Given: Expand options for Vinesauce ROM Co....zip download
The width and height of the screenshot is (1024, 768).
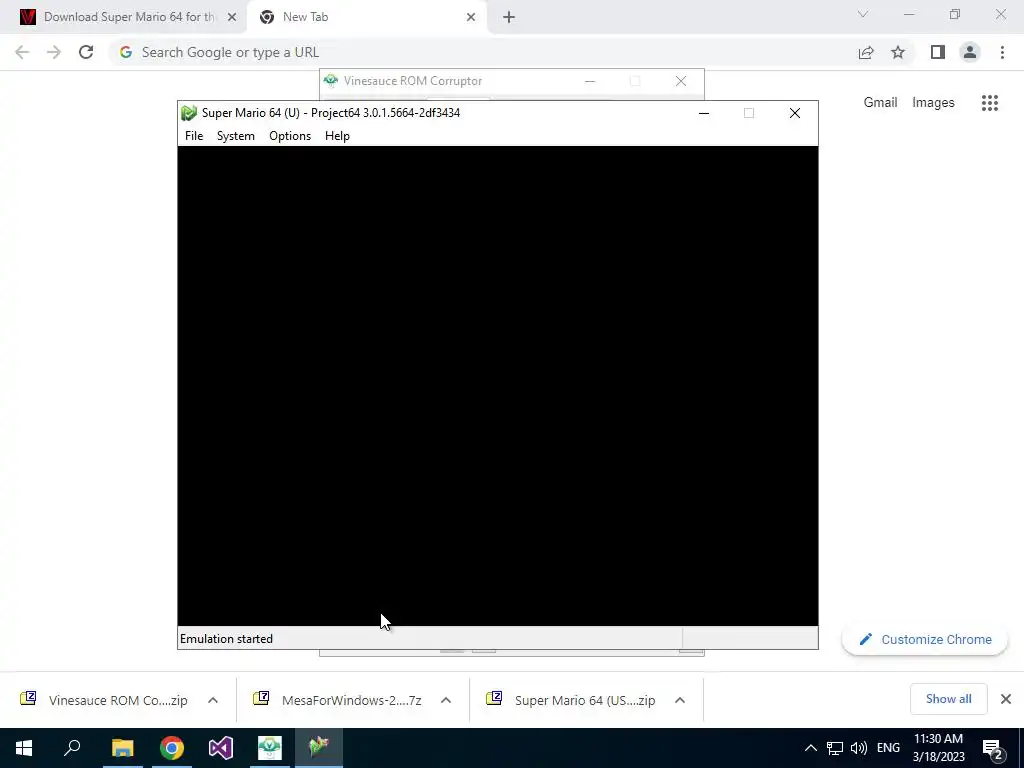Looking at the screenshot, I should click(x=213, y=700).
